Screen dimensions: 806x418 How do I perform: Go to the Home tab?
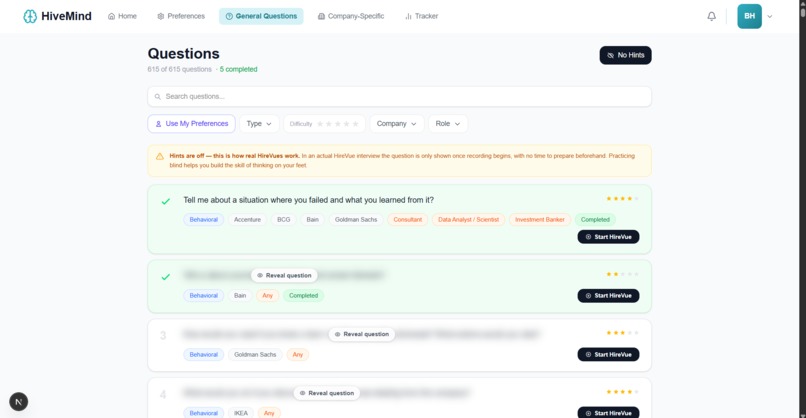(122, 16)
